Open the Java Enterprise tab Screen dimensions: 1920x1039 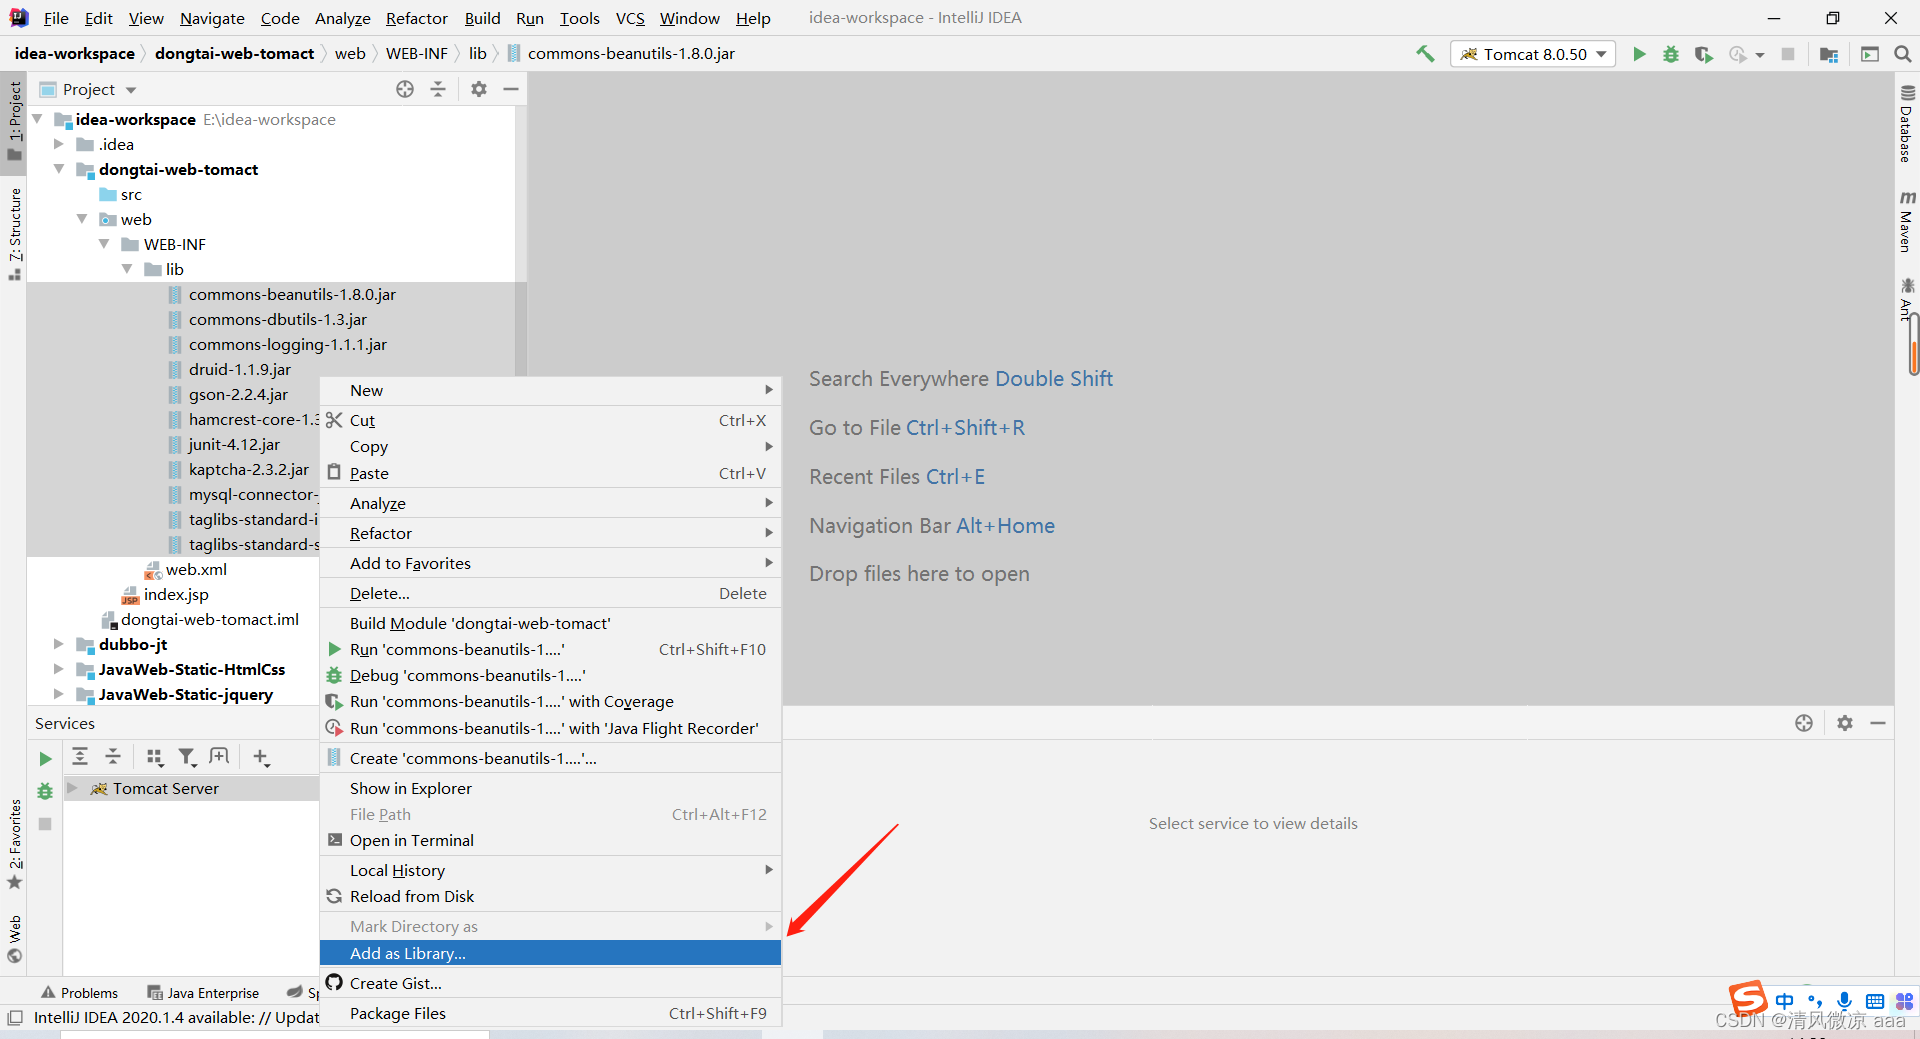[x=203, y=993]
